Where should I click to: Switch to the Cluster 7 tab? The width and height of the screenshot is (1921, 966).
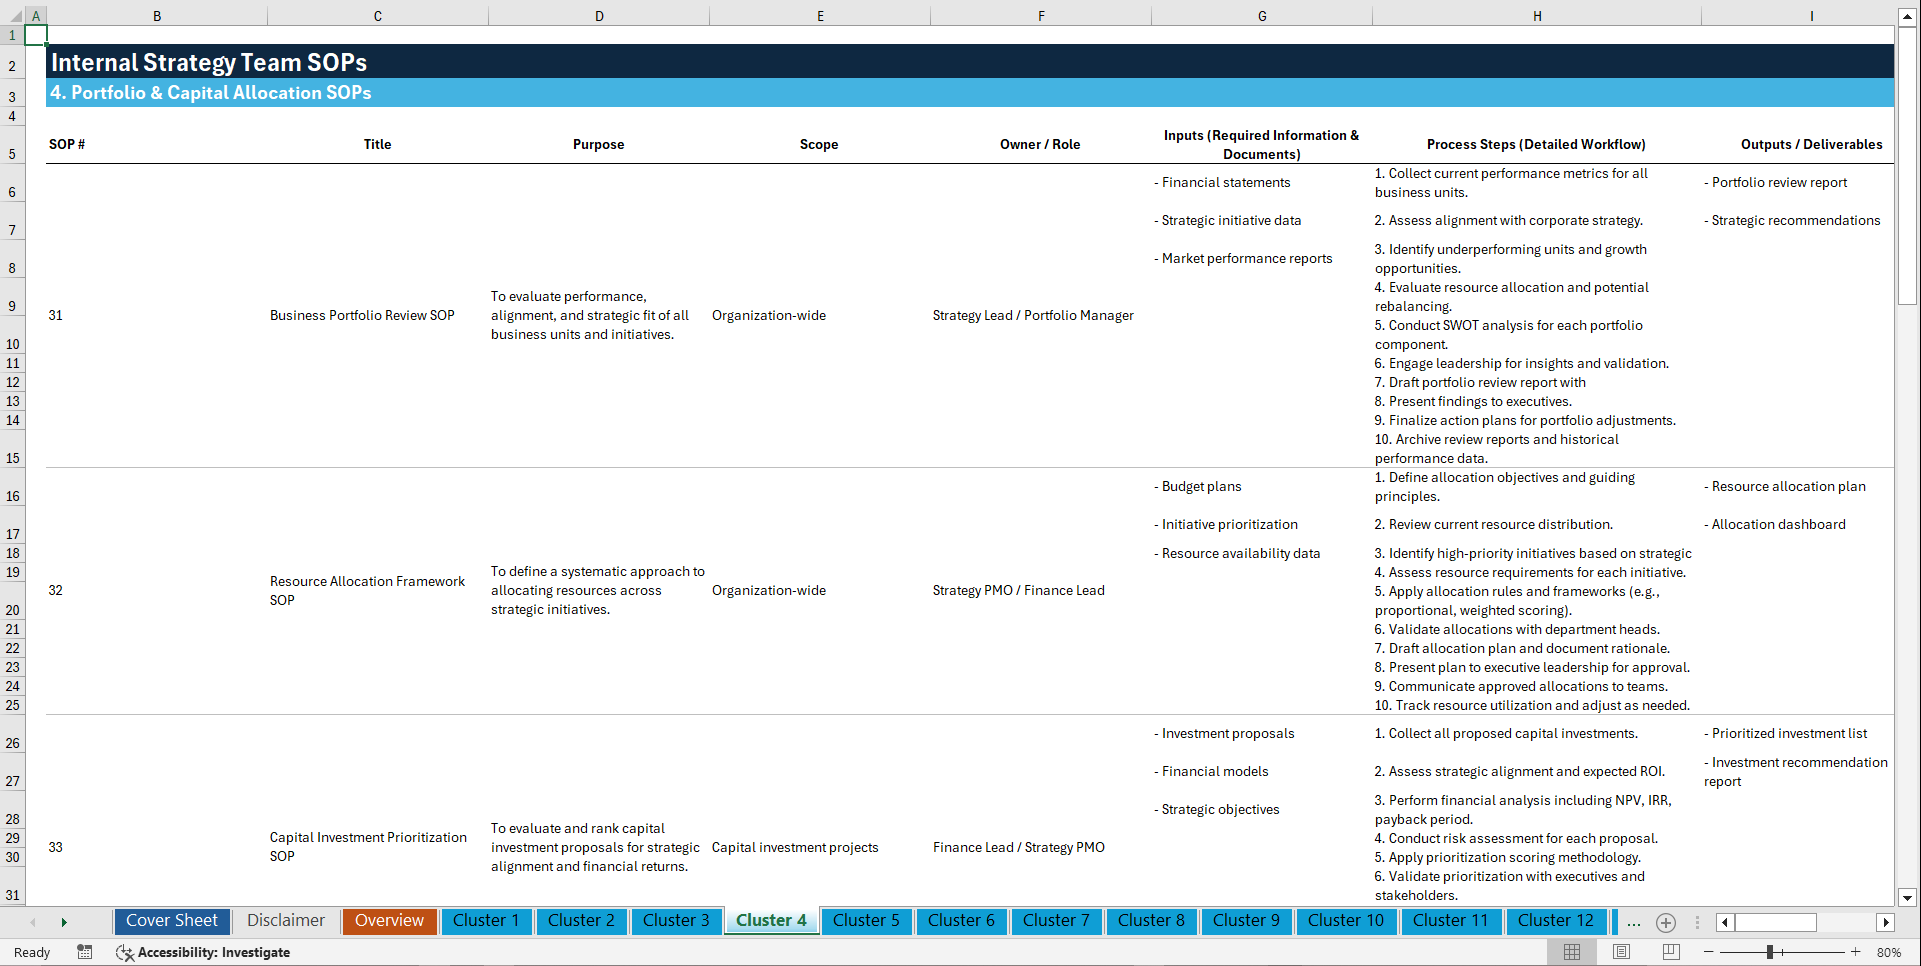click(1056, 921)
